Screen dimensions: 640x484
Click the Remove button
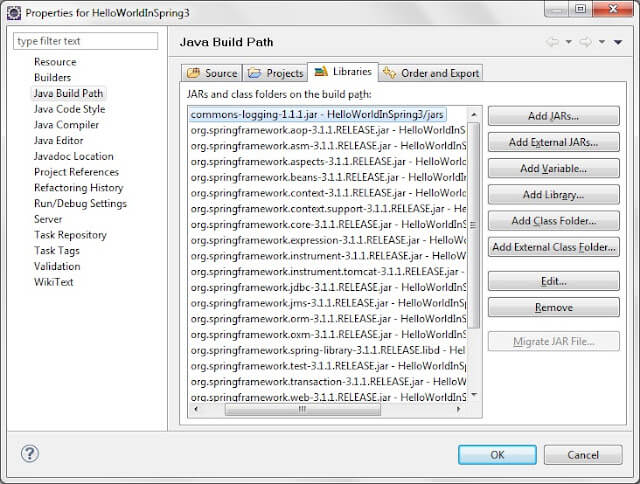tap(553, 307)
